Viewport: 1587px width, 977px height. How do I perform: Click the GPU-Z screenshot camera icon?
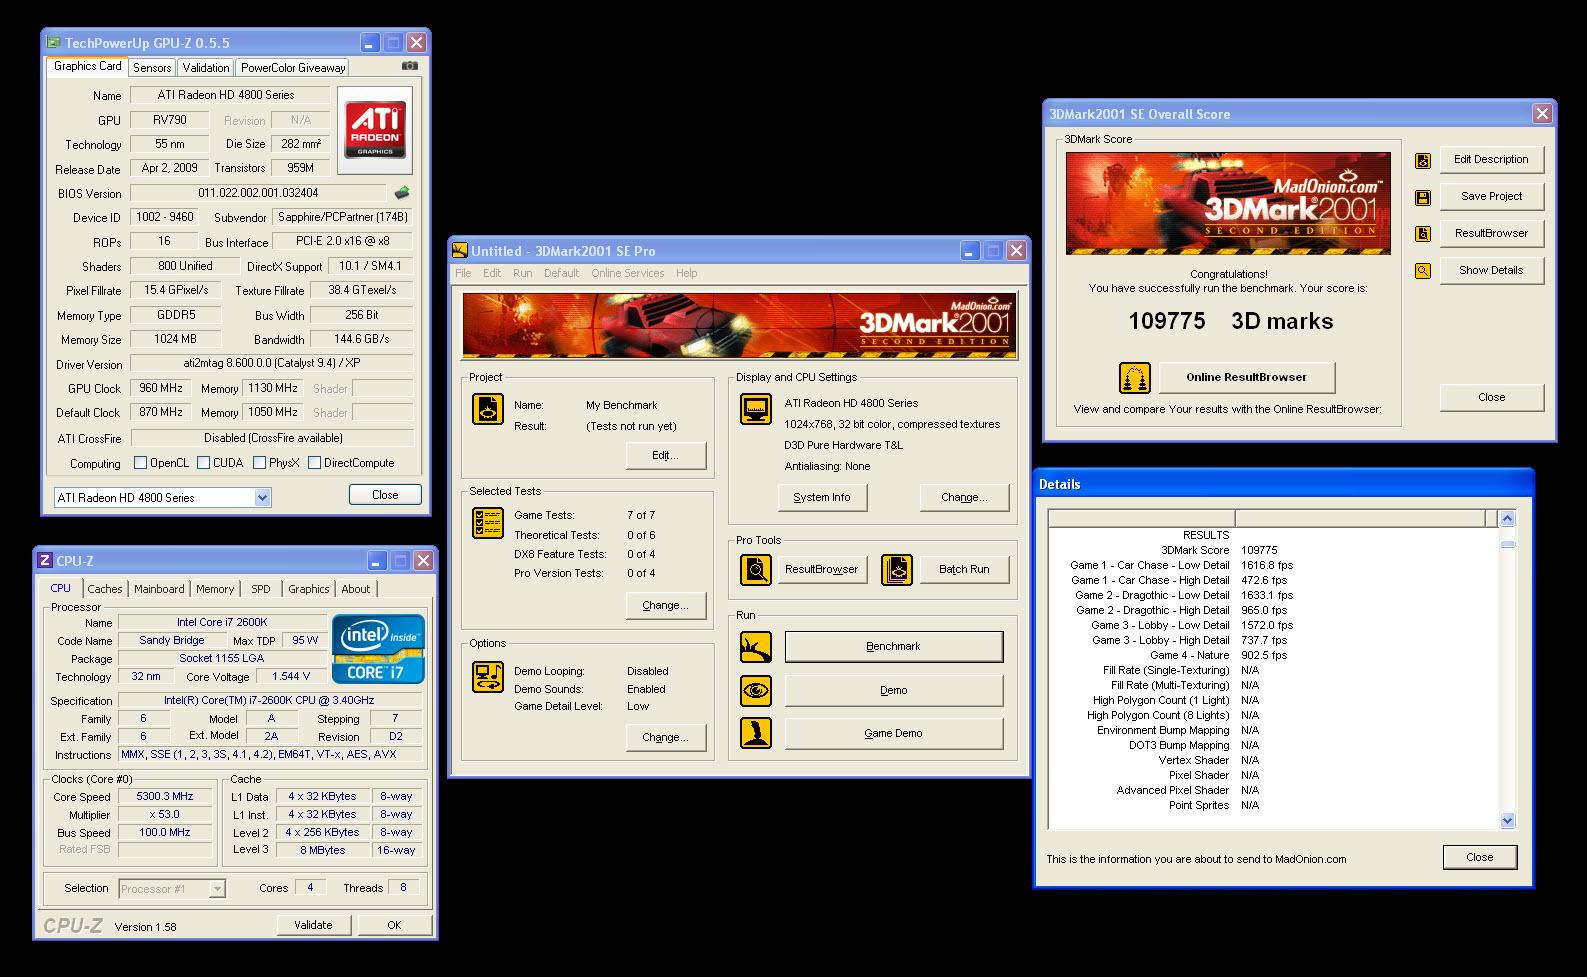[x=410, y=66]
